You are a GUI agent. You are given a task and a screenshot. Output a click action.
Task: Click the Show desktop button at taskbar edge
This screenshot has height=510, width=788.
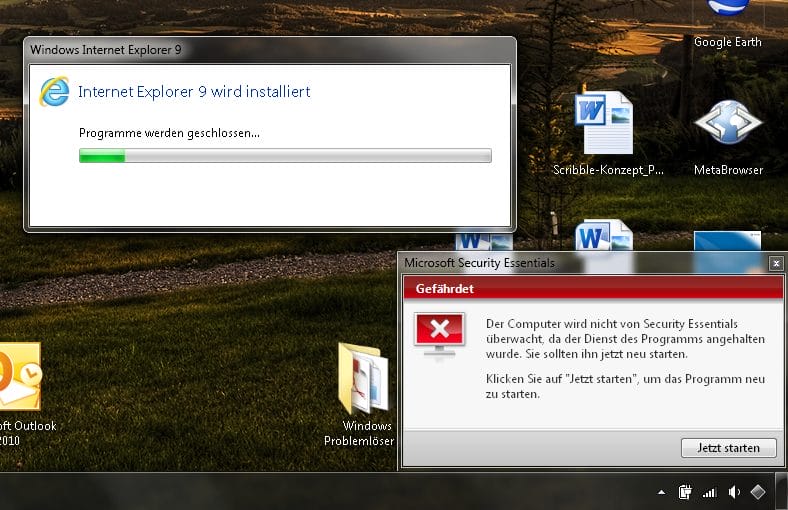tap(783, 492)
